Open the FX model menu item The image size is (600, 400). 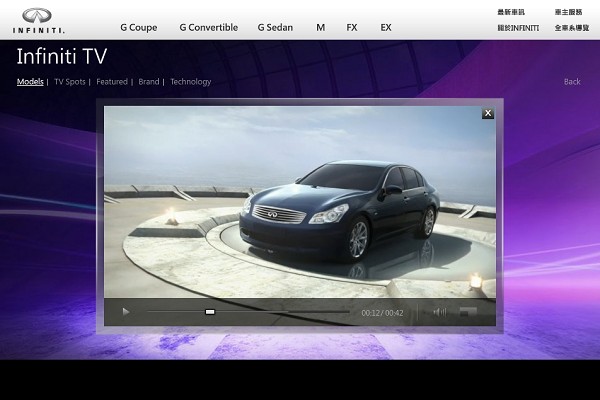tap(351, 28)
